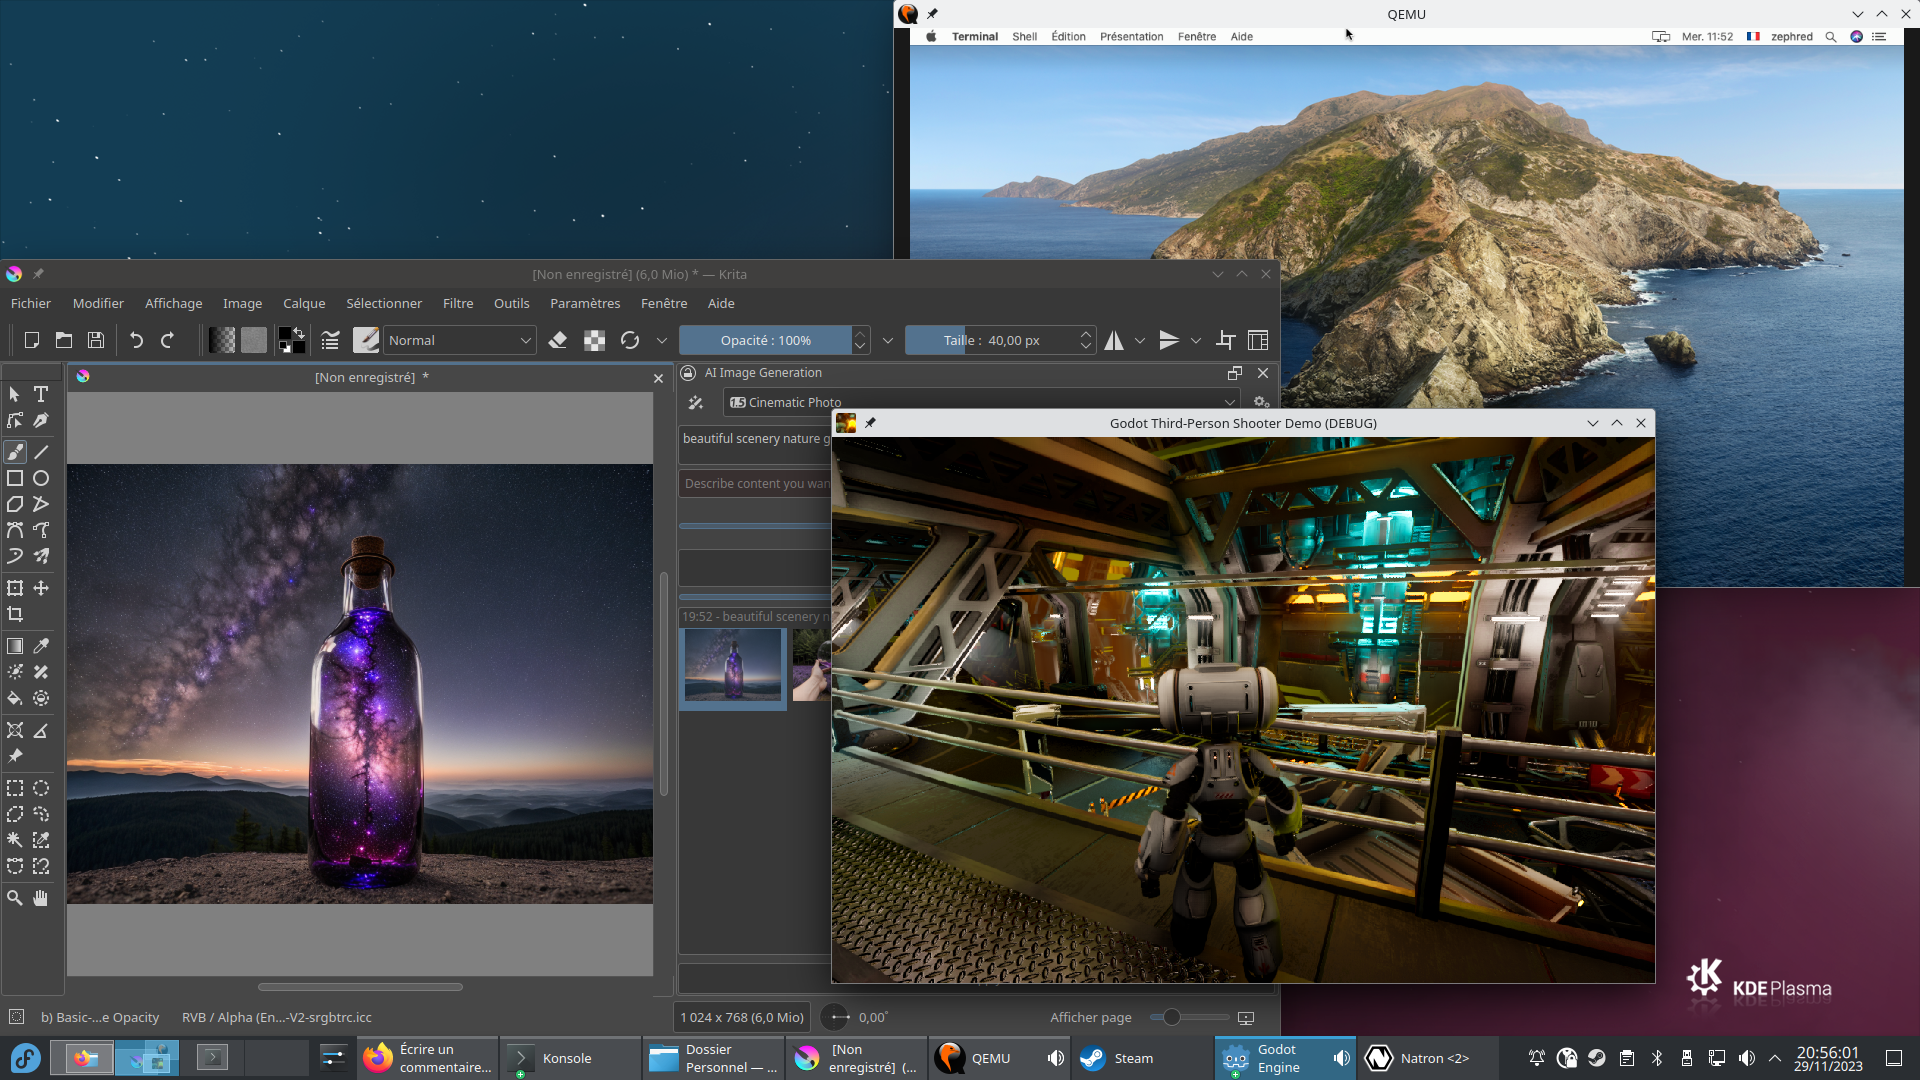The height and width of the screenshot is (1080, 1920).
Task: Select the Pan hand tool
Action: pos(41,898)
